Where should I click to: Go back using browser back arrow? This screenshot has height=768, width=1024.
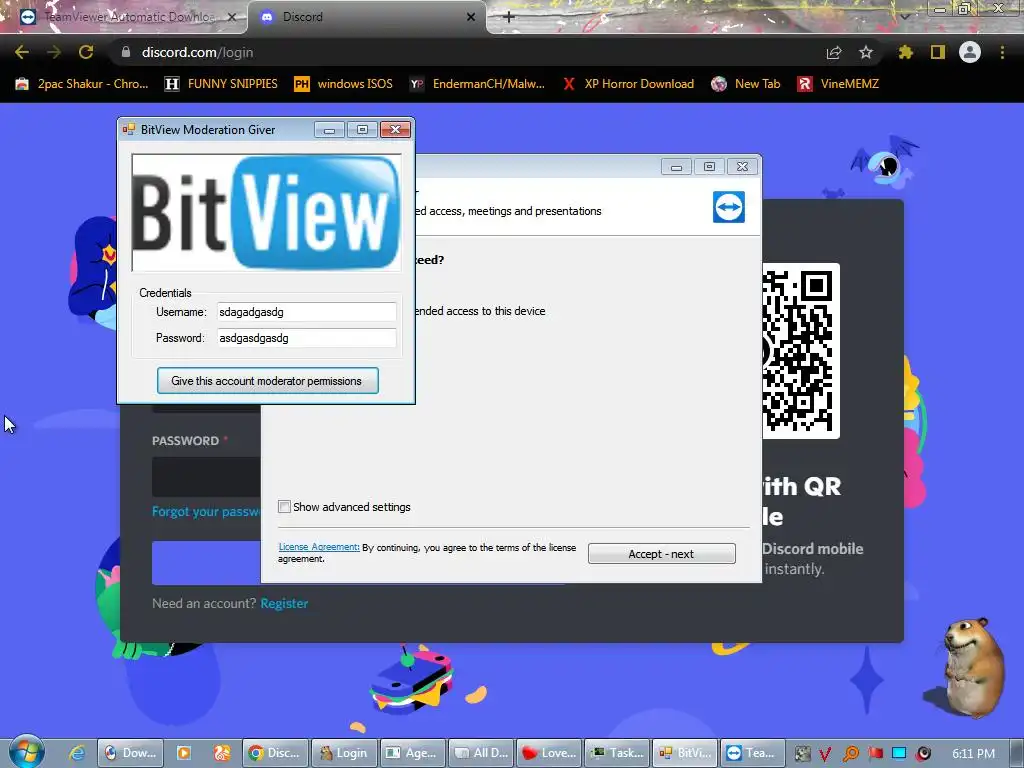pyautogui.click(x=22, y=52)
